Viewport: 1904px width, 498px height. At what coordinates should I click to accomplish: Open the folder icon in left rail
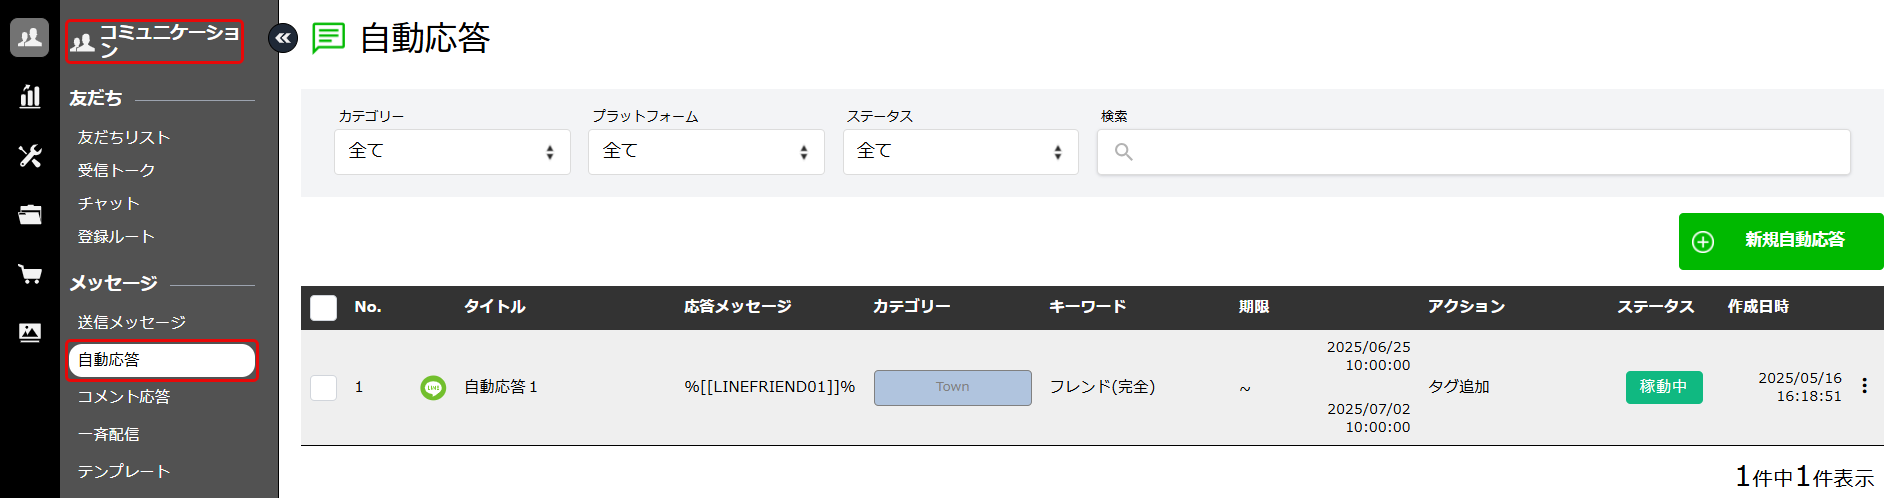coord(30,214)
